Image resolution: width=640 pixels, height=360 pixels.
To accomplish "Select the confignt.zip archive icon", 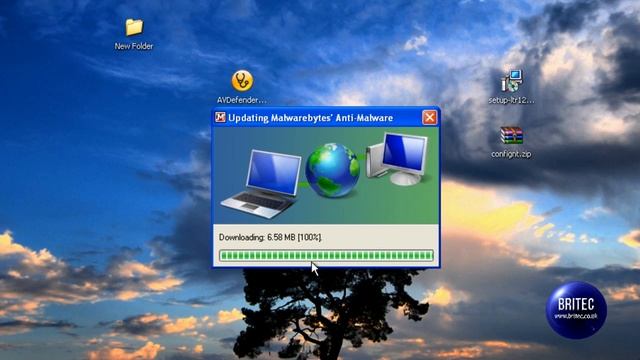I will coord(511,136).
